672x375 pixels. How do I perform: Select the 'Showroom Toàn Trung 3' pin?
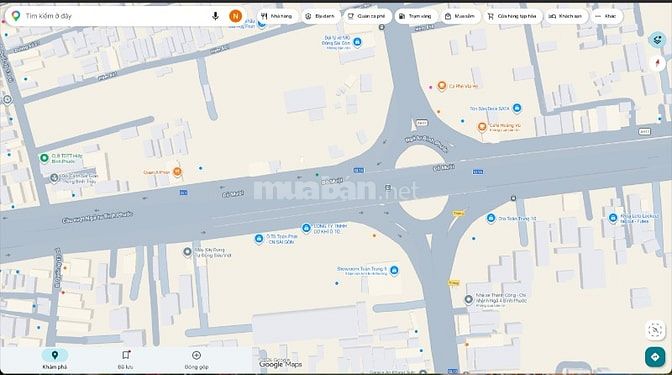tap(394, 270)
